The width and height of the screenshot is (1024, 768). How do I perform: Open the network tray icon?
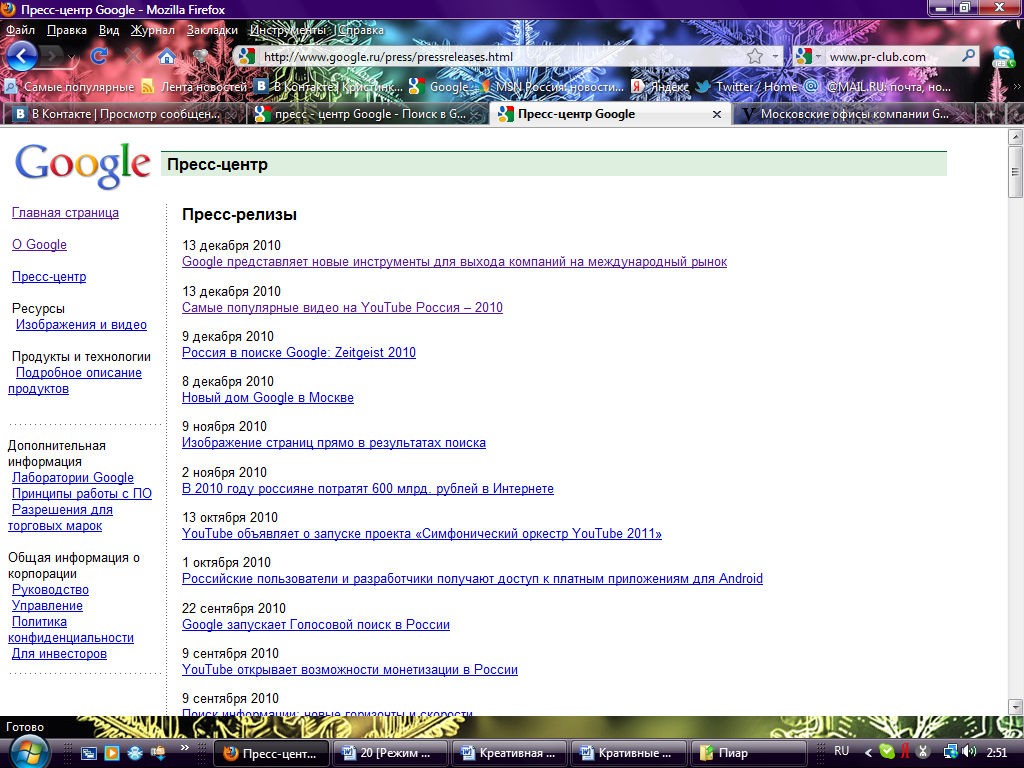point(951,752)
